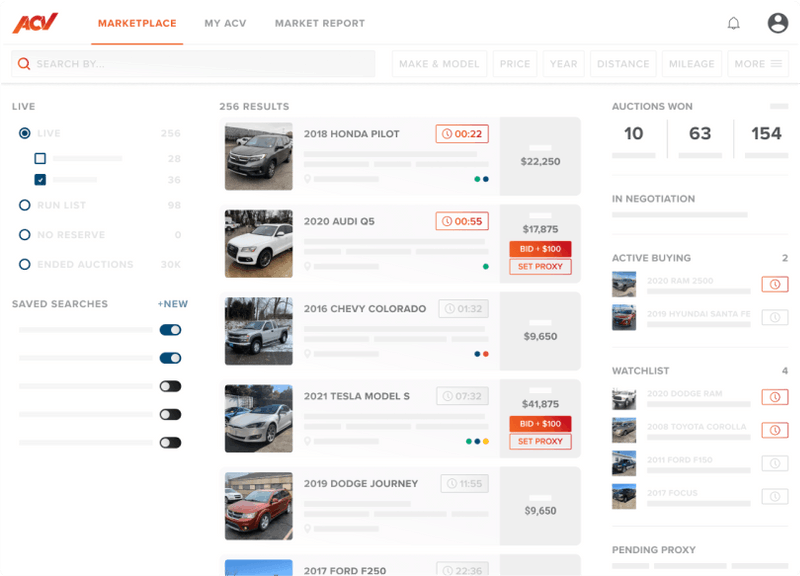800x576 pixels.
Task: Click the 2018 Honda Pilot countdown timer
Action: click(x=462, y=134)
